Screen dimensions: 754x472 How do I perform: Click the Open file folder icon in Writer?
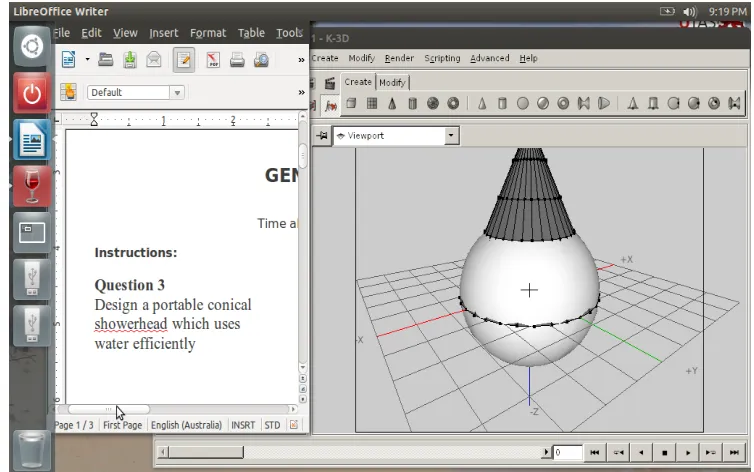point(106,60)
